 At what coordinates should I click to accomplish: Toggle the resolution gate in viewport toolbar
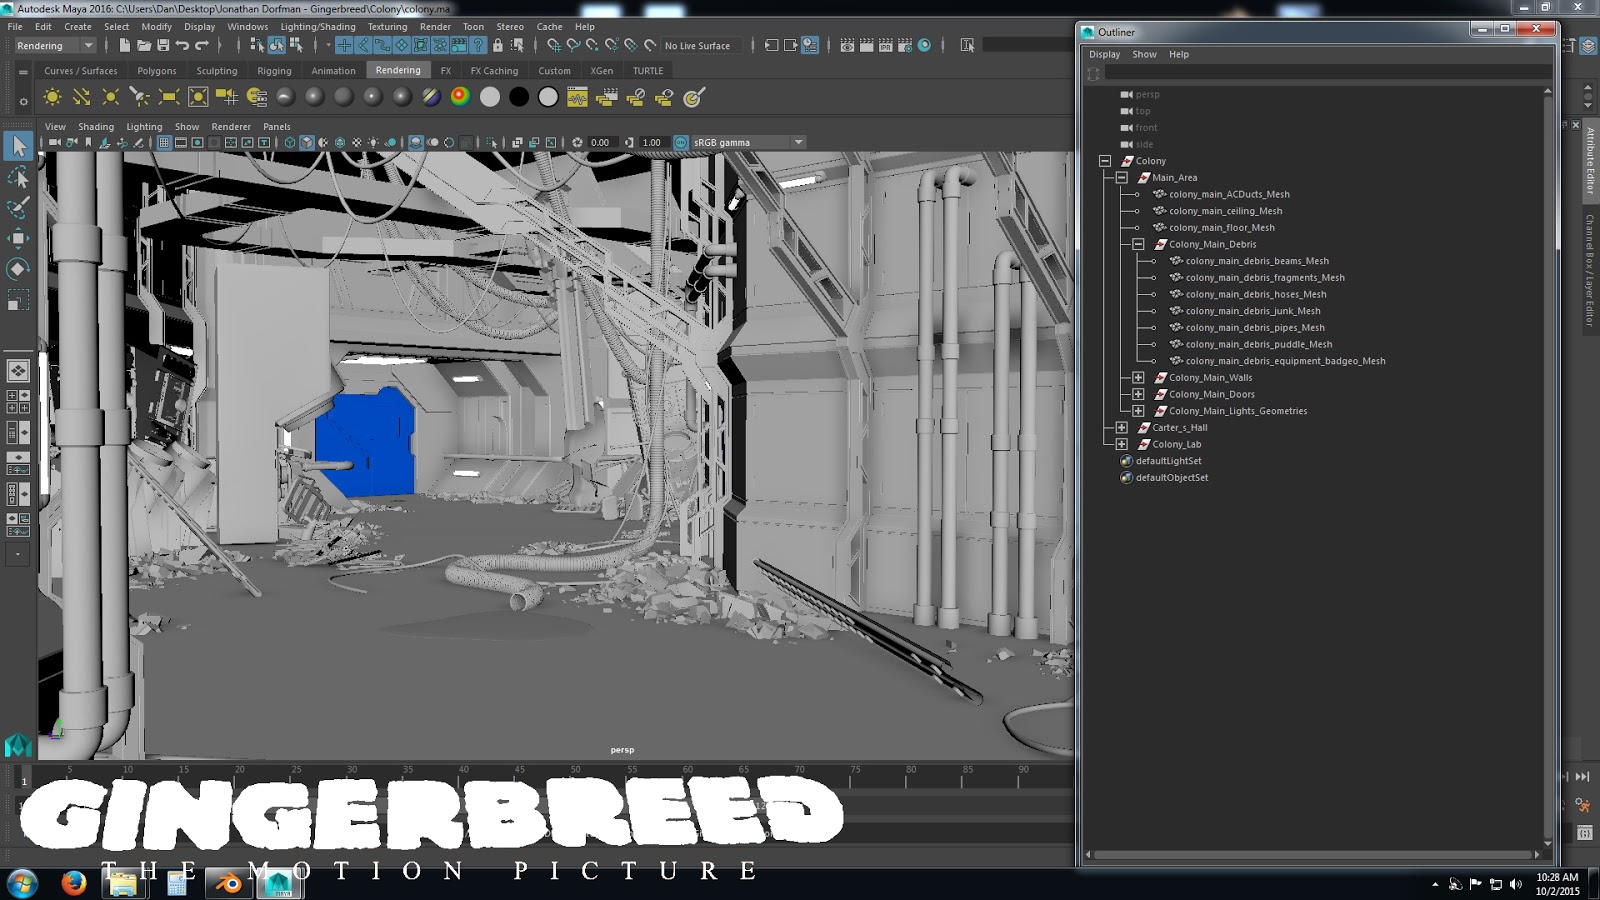pyautogui.click(x=198, y=142)
